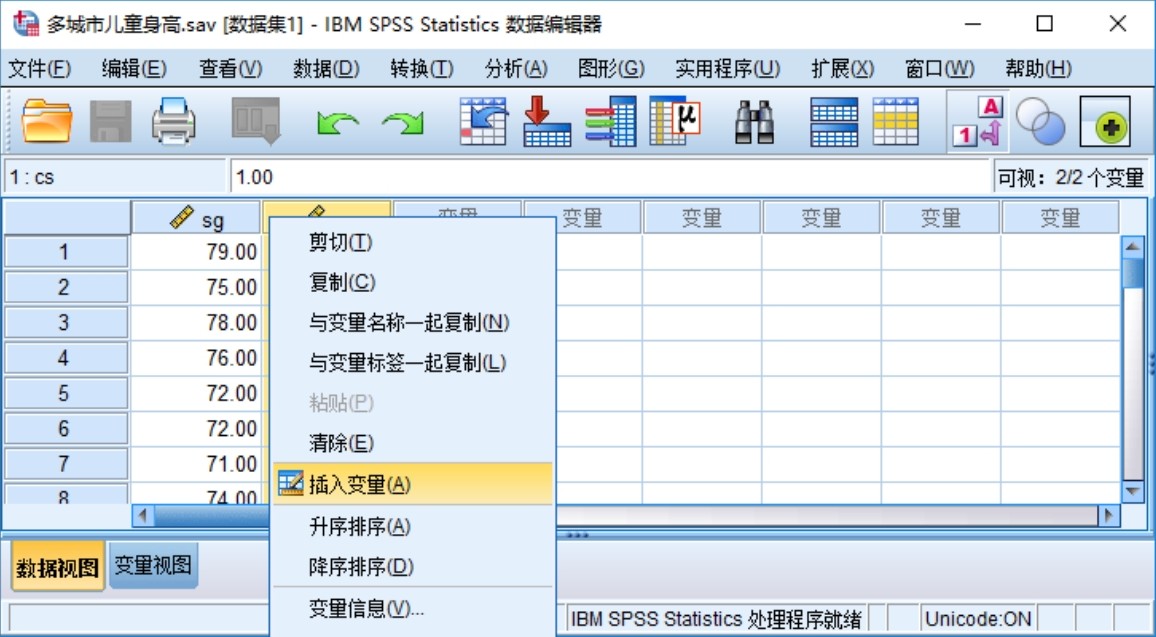Select row header 3
This screenshot has width=1156, height=637.
coord(65,322)
